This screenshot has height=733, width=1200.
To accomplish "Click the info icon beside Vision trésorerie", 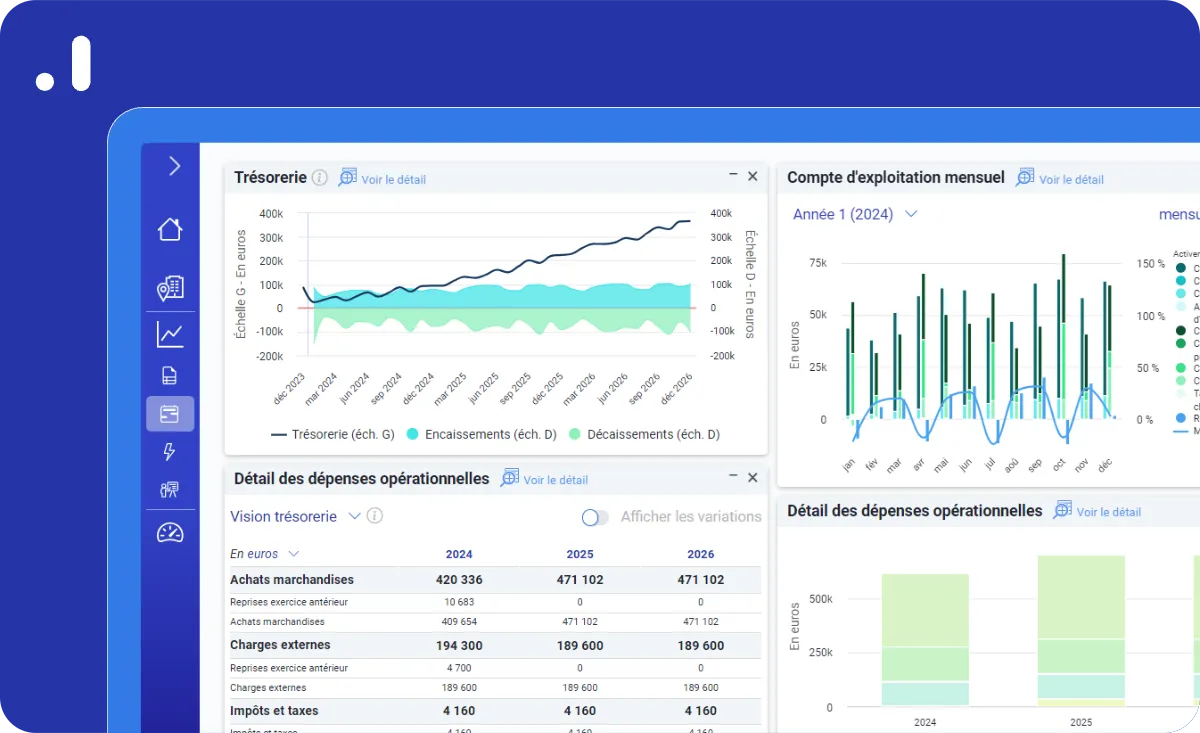I will click(375, 516).
